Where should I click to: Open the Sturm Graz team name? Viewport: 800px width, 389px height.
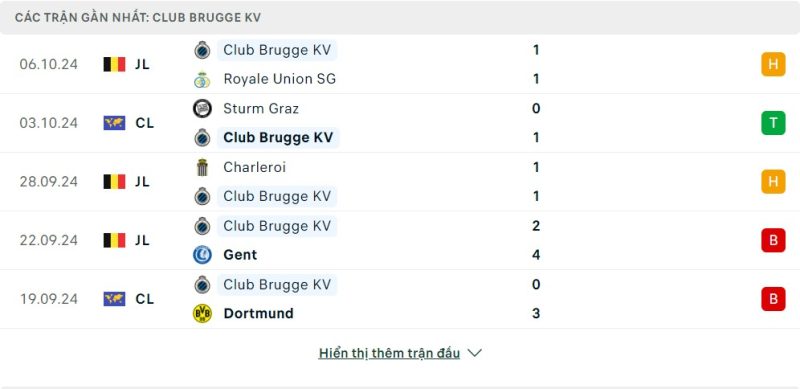[x=261, y=108]
